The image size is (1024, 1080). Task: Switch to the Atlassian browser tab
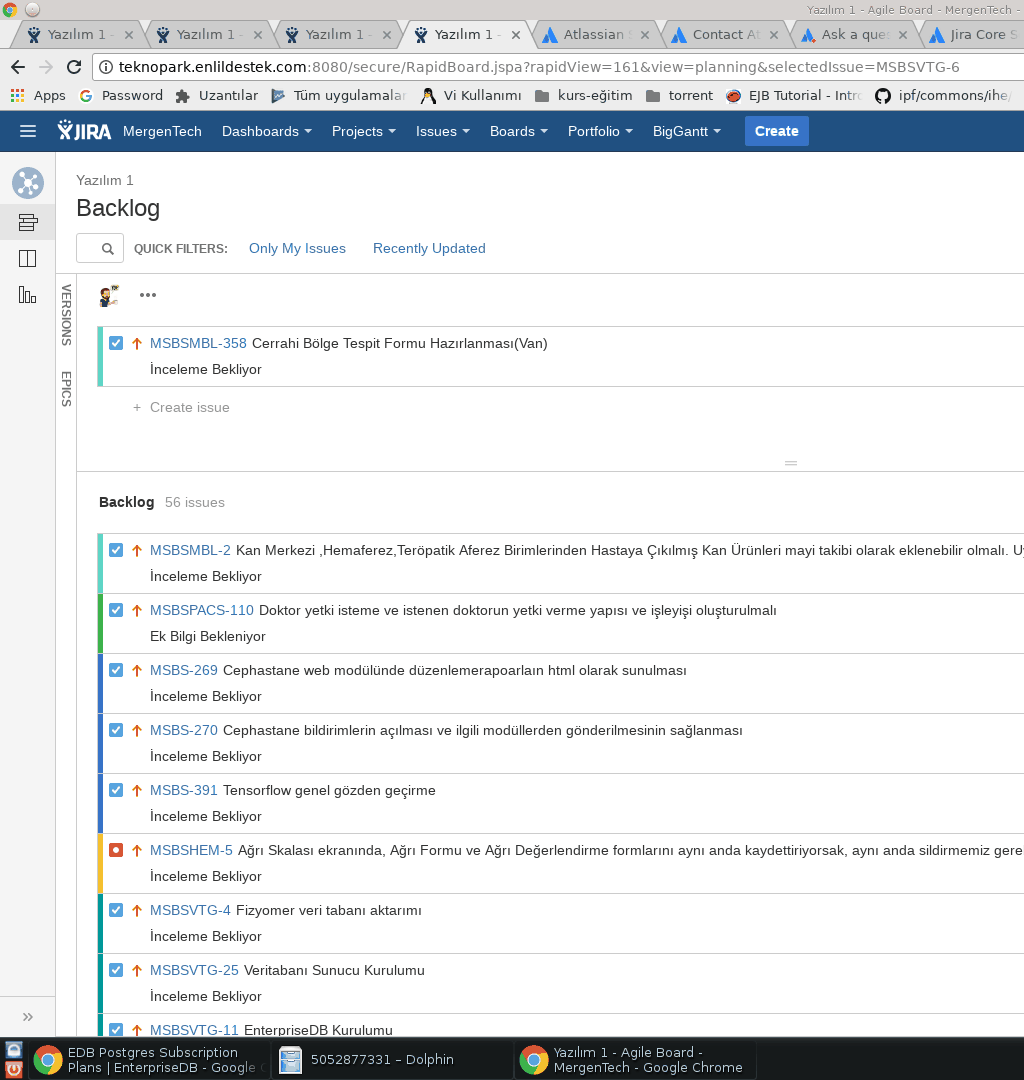click(x=595, y=34)
